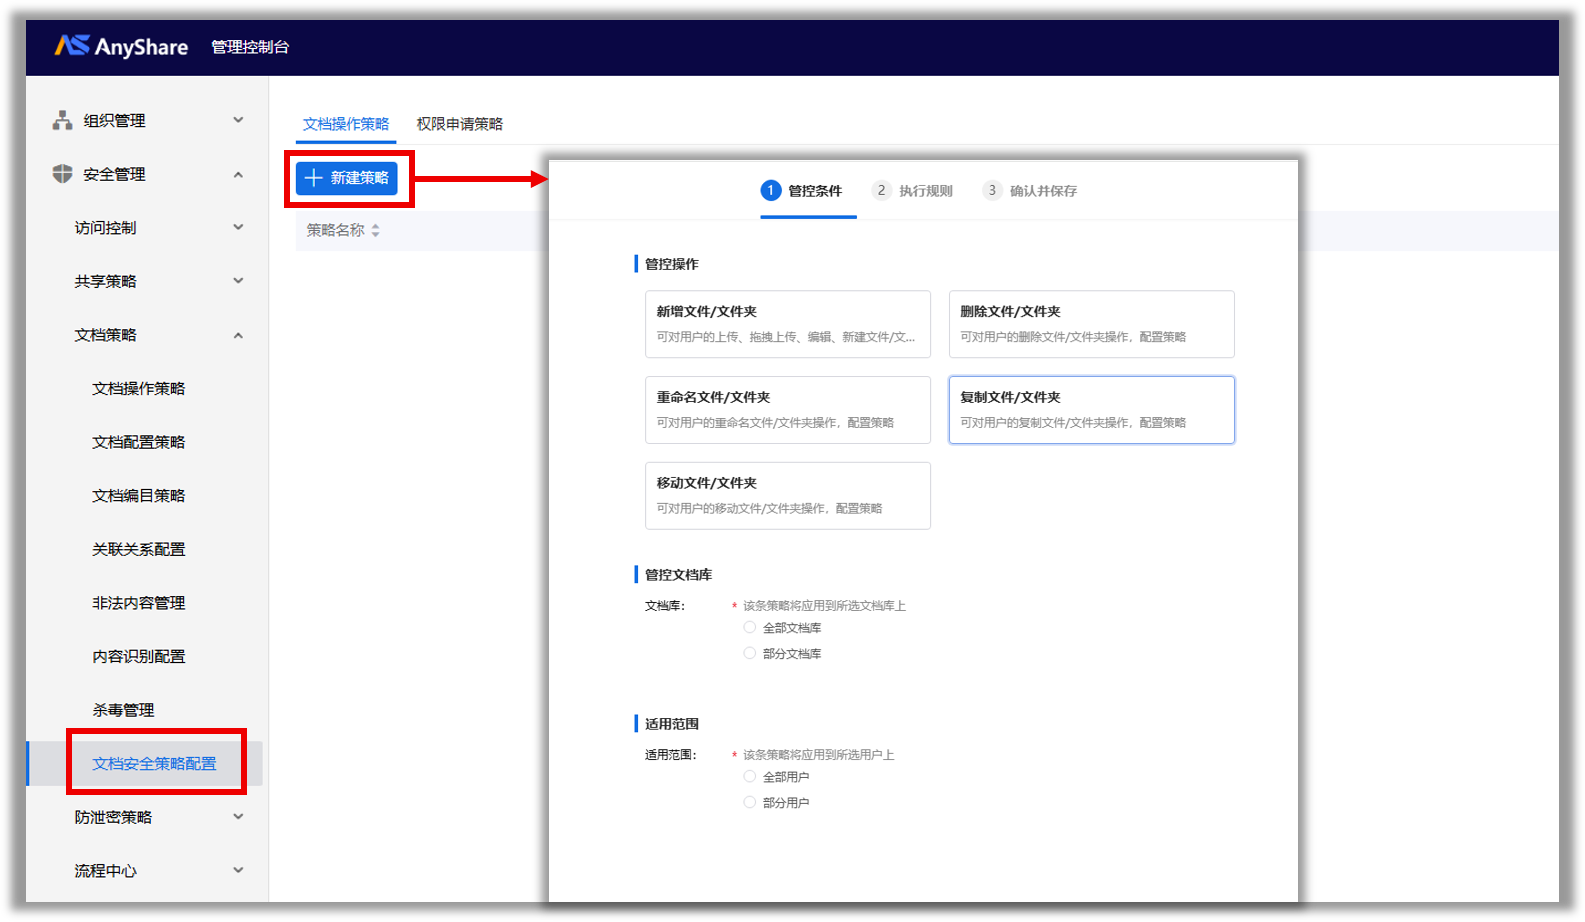
Task: Click step 3 circle for 确认并保存
Action: (992, 190)
